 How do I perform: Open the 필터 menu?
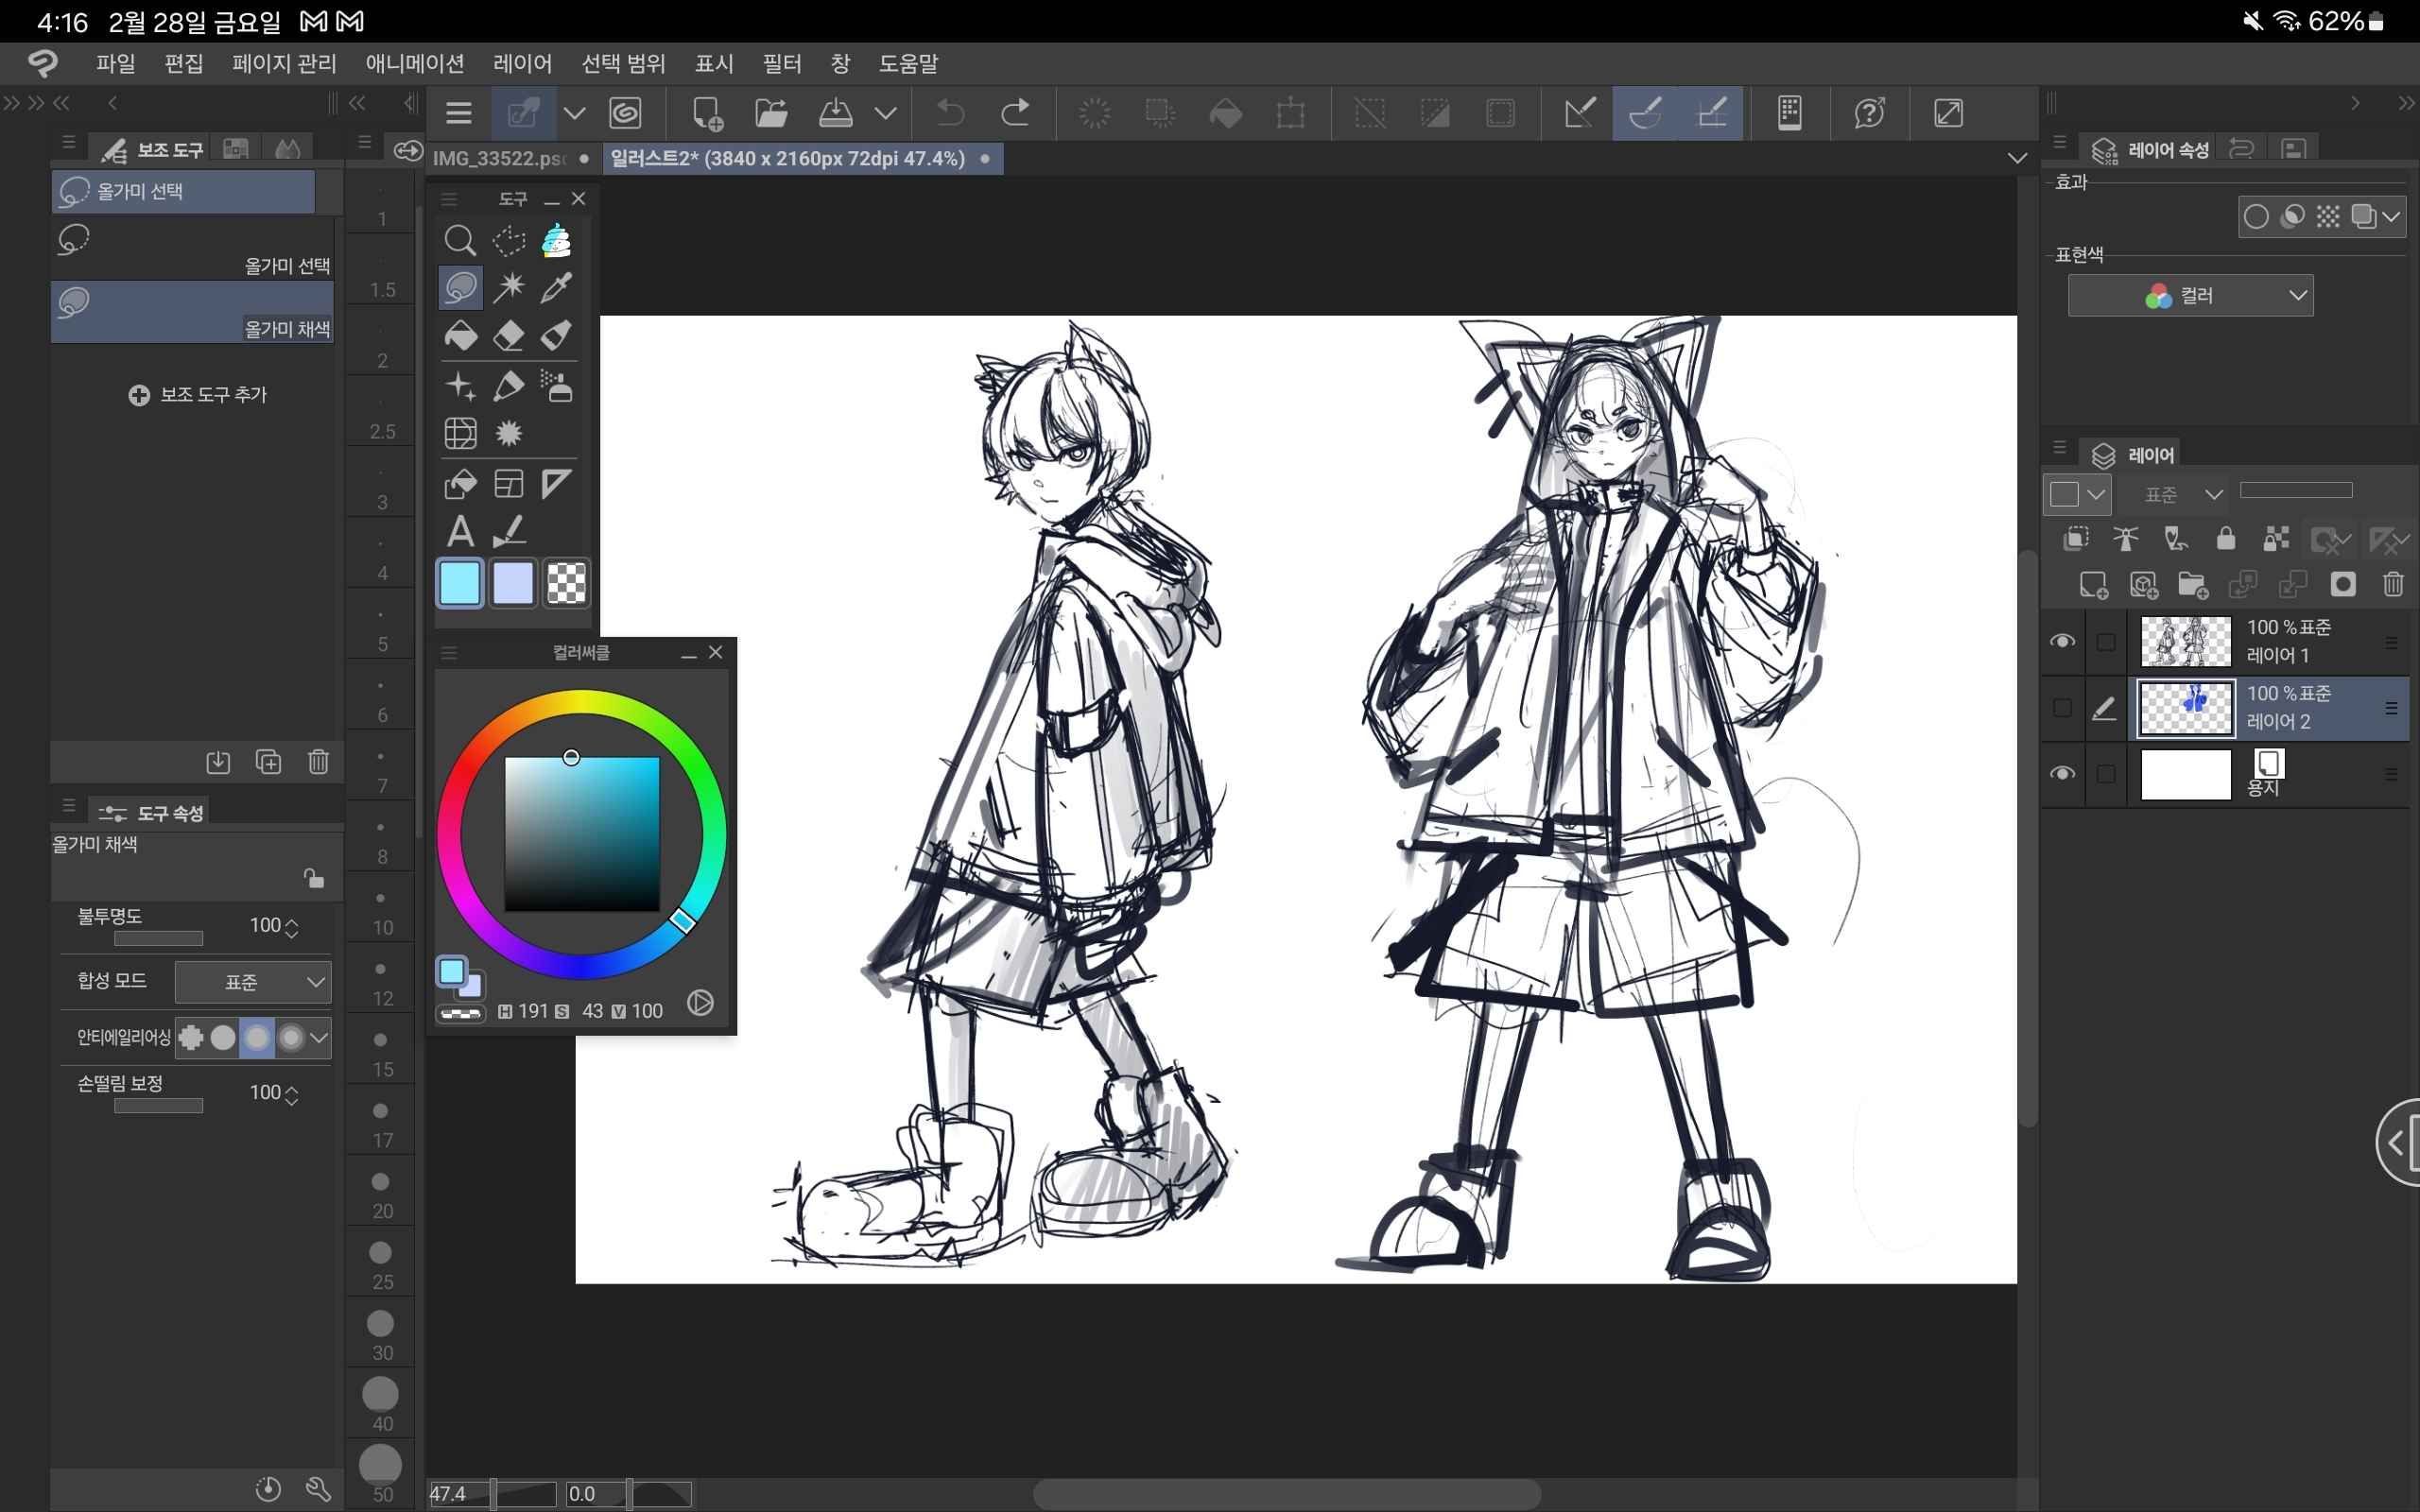[x=781, y=63]
